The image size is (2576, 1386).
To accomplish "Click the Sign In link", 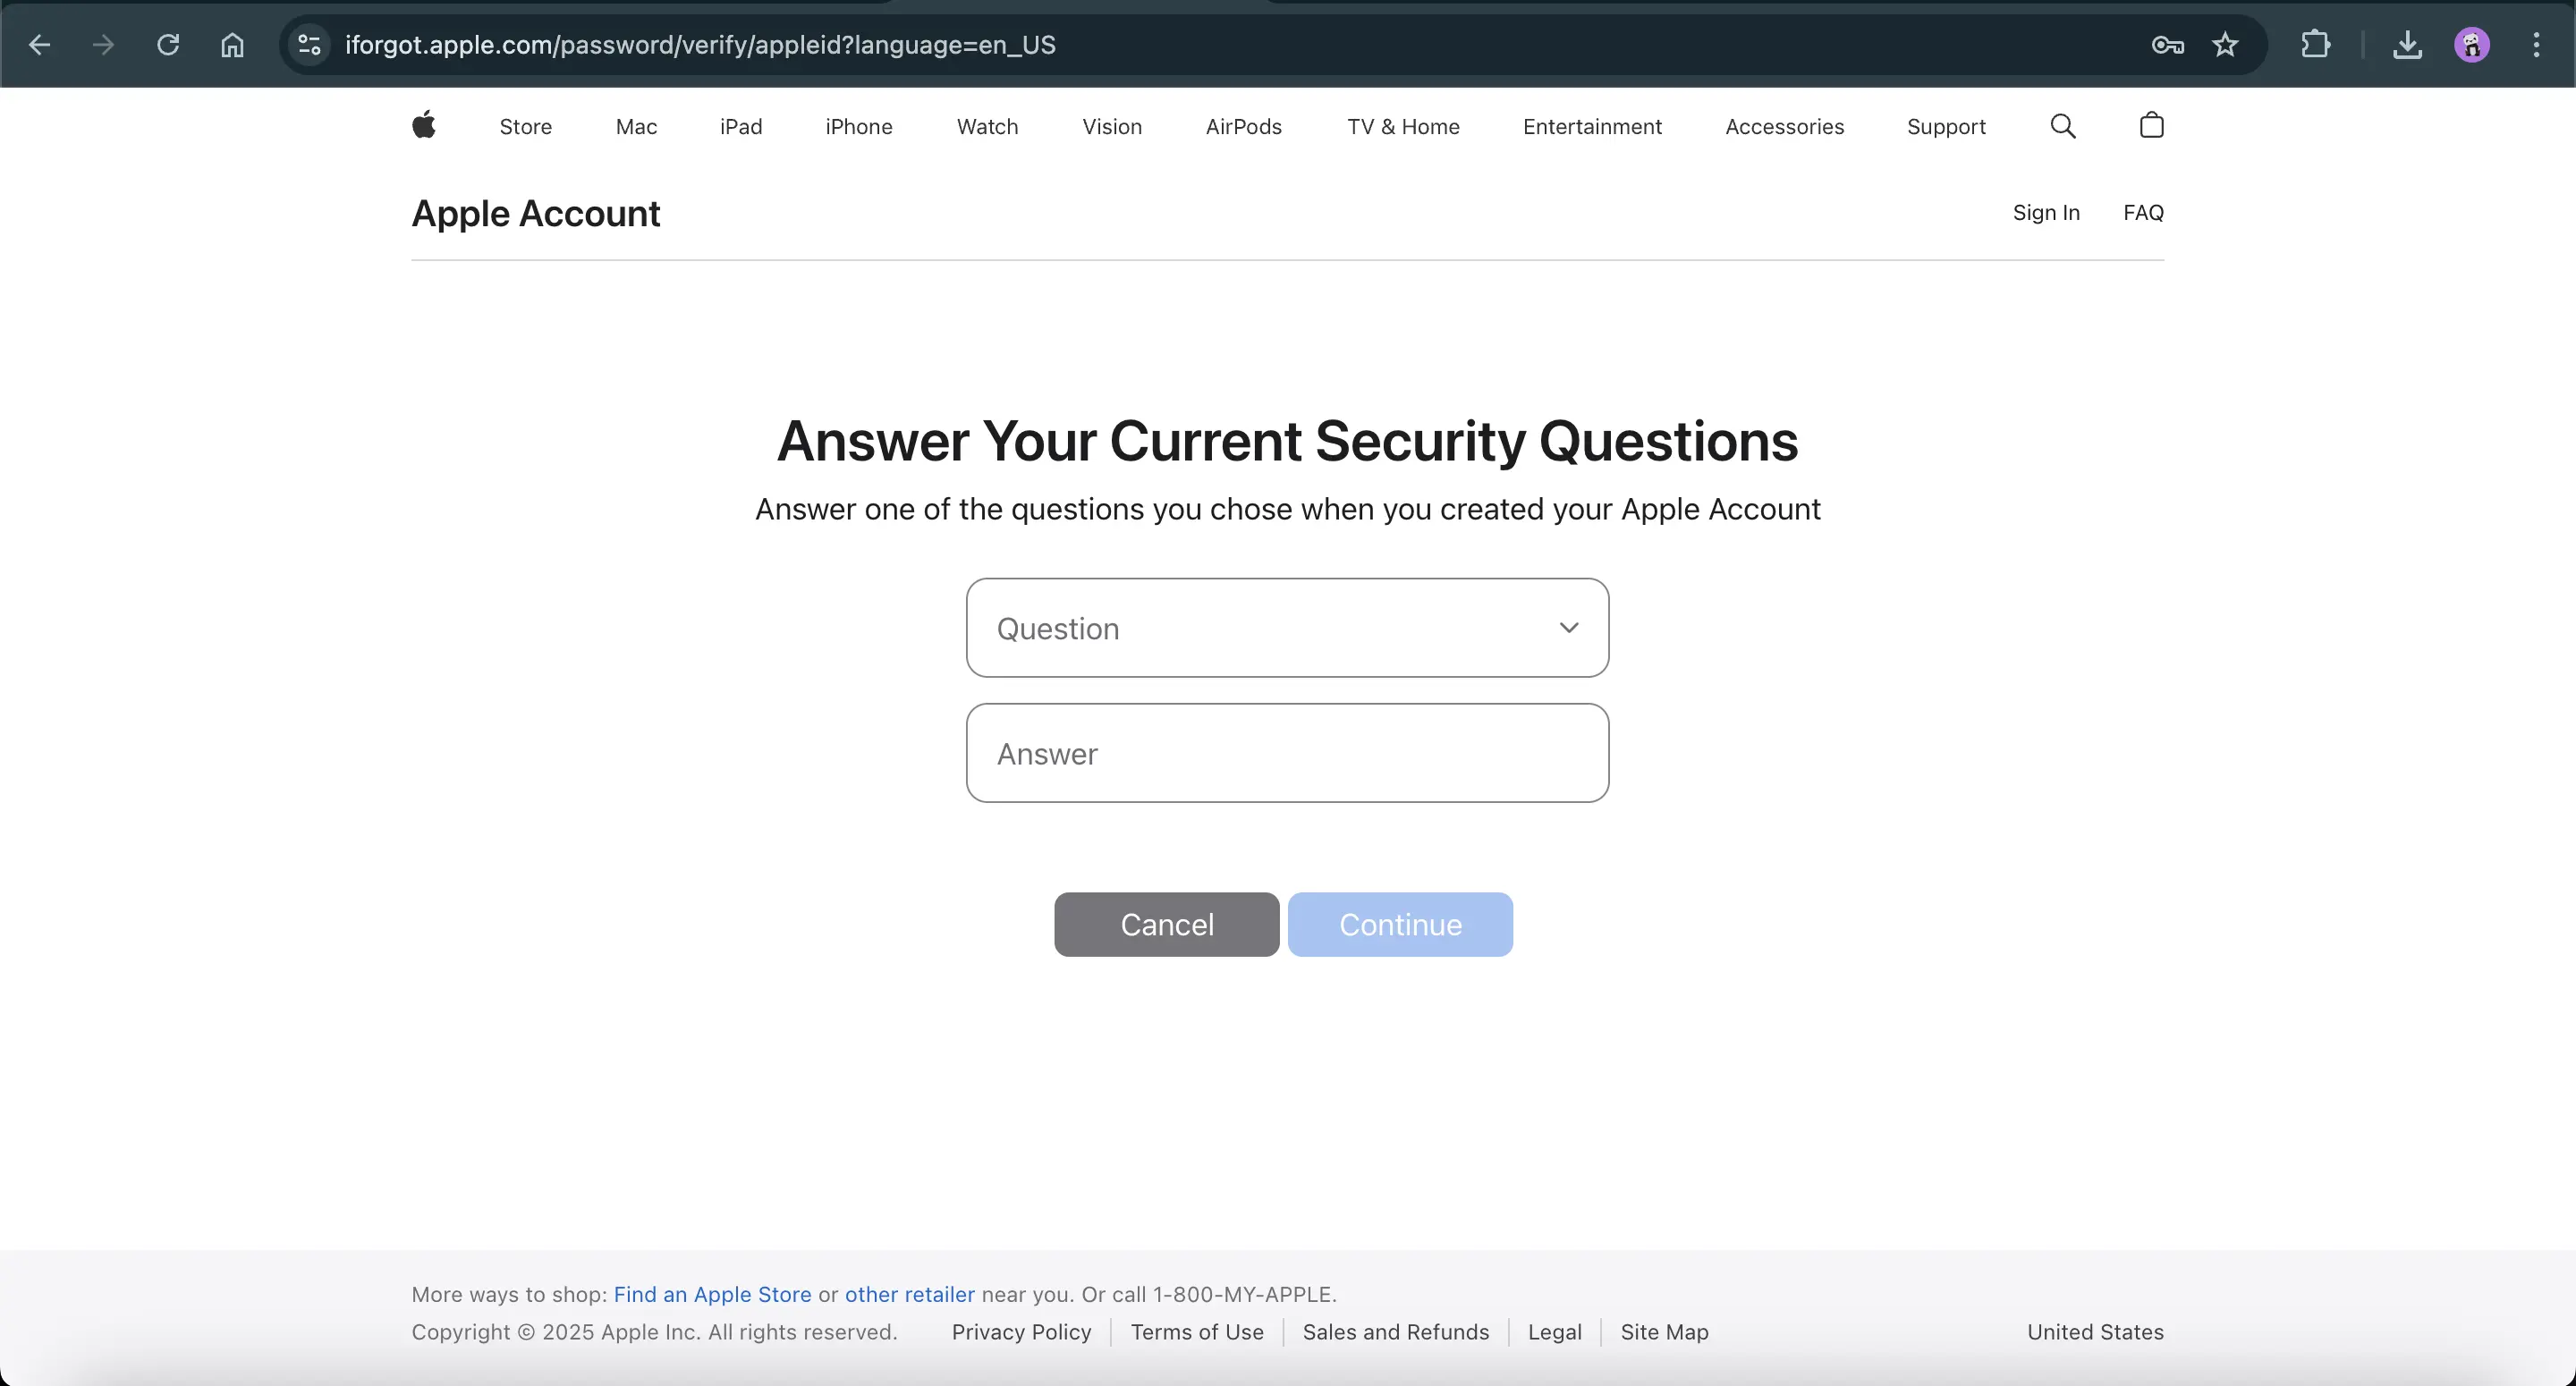I will click(x=2046, y=213).
